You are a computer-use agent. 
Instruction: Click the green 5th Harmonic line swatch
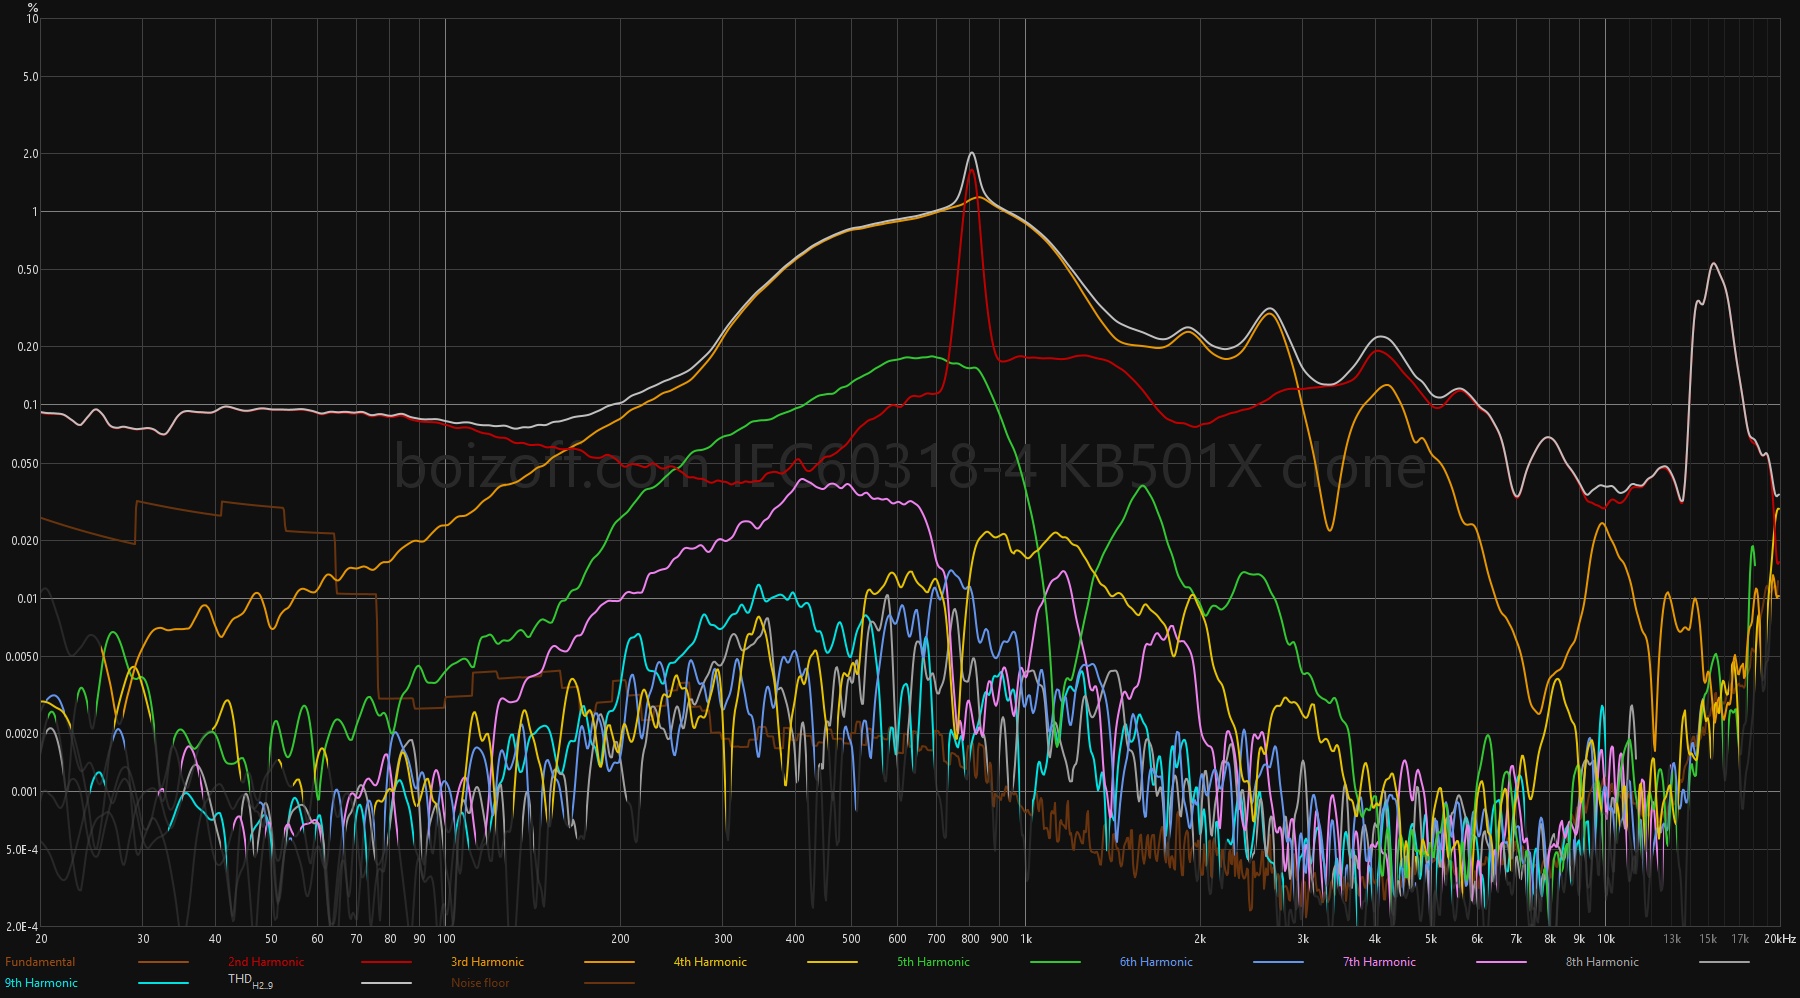[1055, 962]
